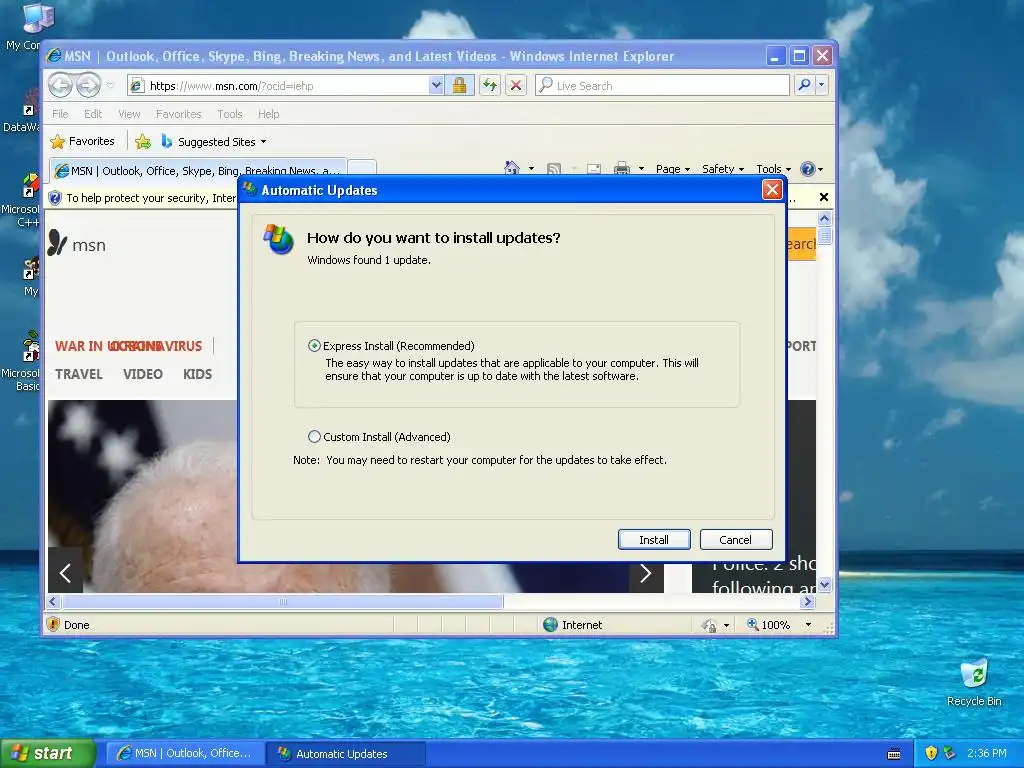Click the security lock icon in address bar
The width and height of the screenshot is (1024, 768).
pos(459,86)
